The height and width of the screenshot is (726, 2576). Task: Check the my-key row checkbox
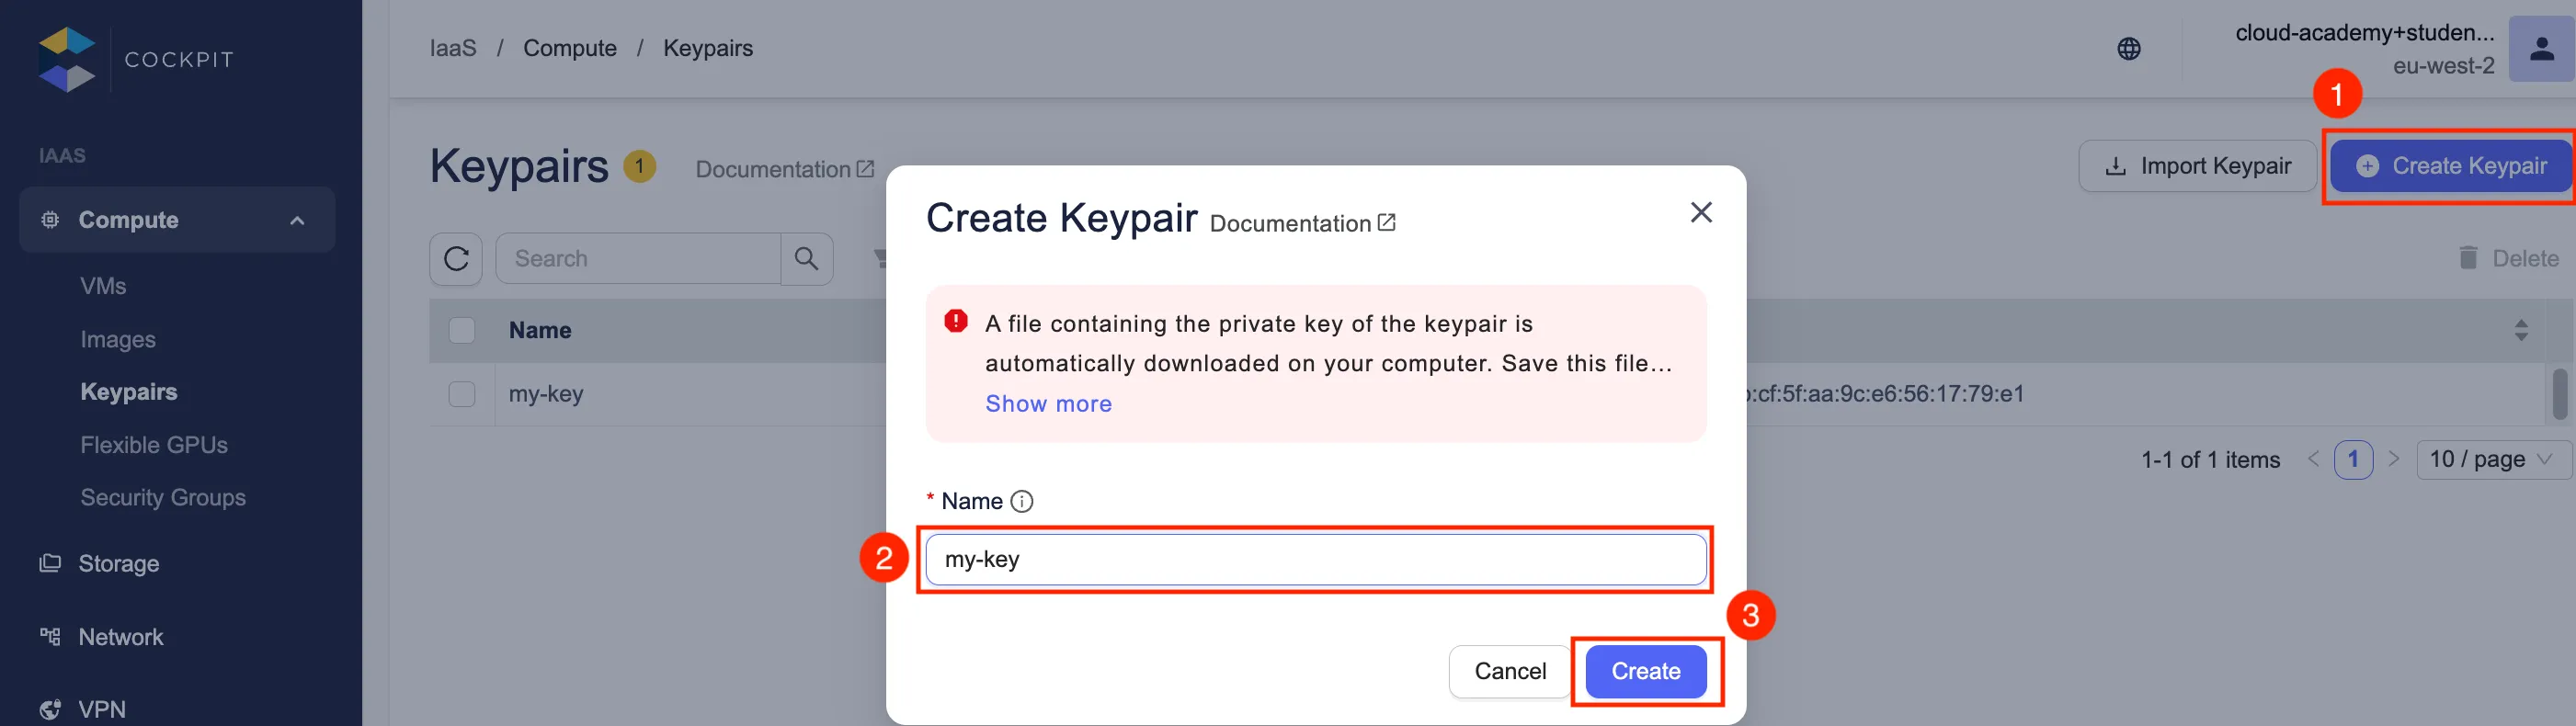coord(462,394)
